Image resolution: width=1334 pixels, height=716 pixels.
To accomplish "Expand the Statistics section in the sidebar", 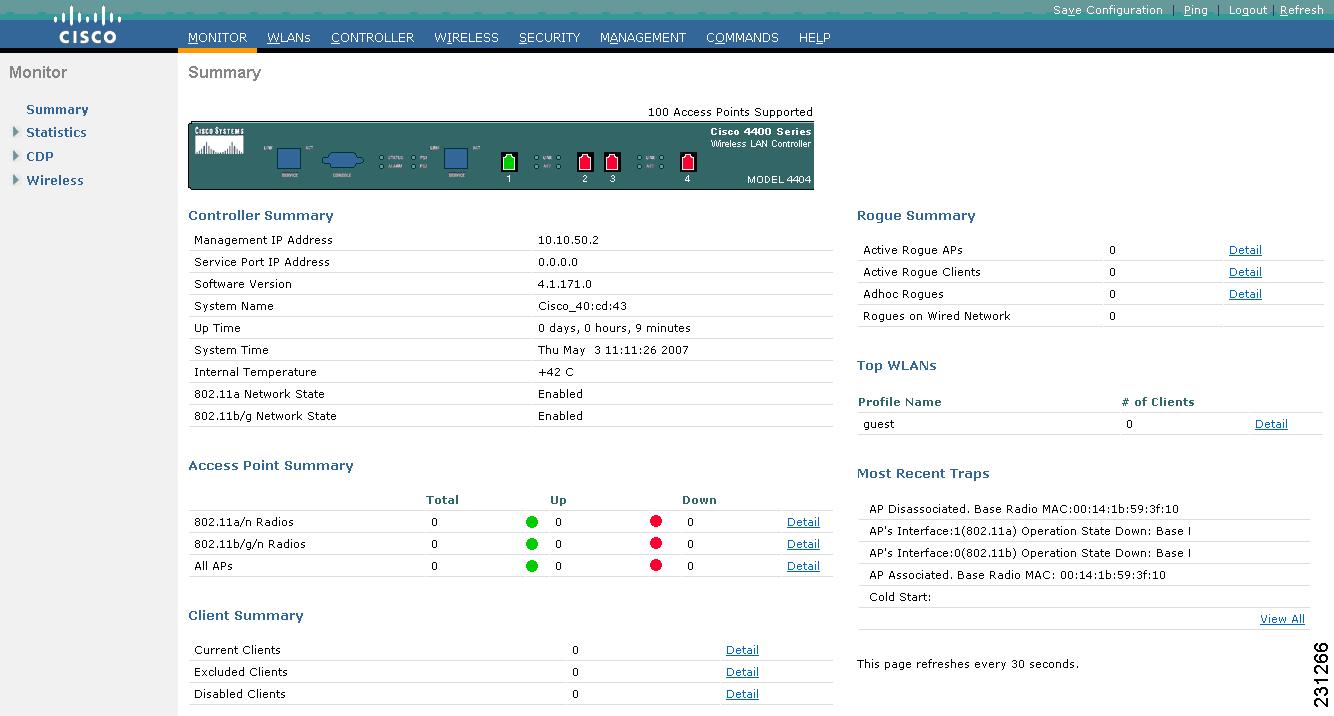I will click(x=16, y=132).
